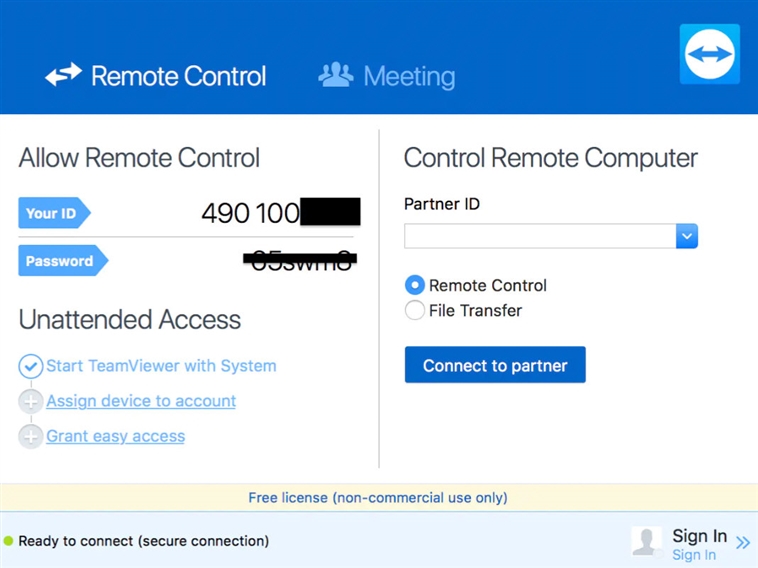Click plus icon beside Assign device to account

coord(31,401)
